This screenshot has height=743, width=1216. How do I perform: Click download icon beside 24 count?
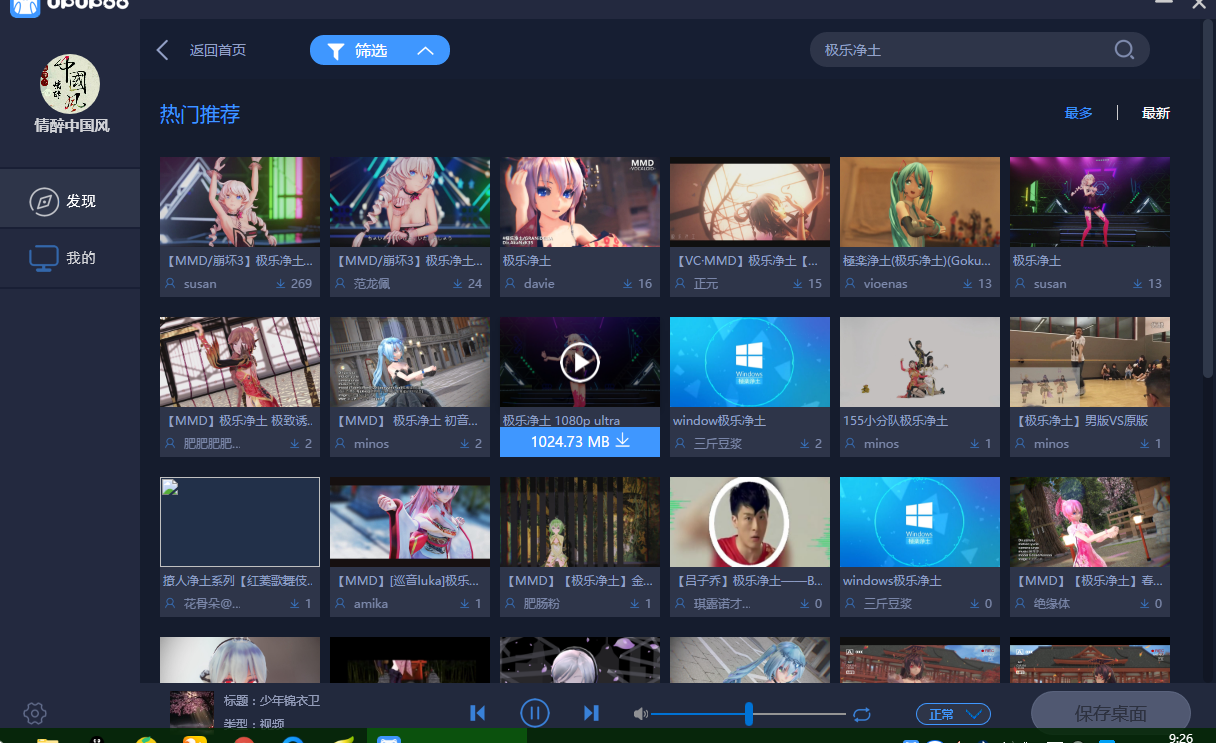(458, 284)
